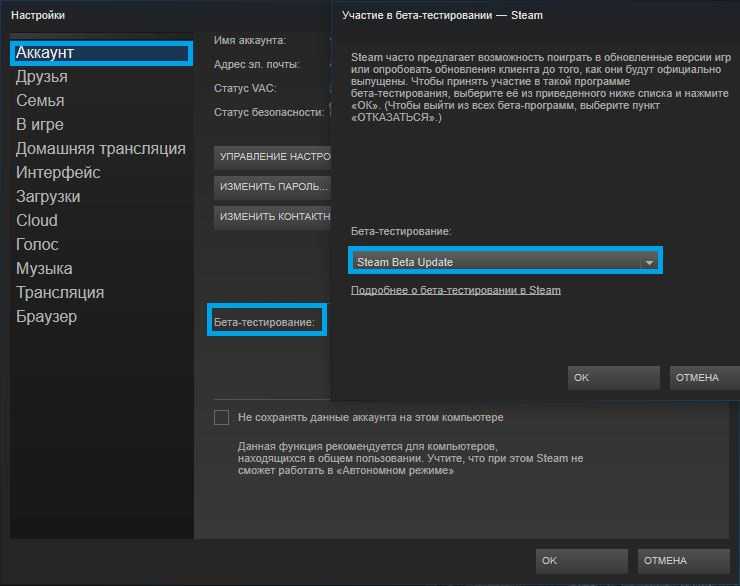Screen dimensions: 740x586
Task: Click OK in the Настройки window
Action: (581, 561)
